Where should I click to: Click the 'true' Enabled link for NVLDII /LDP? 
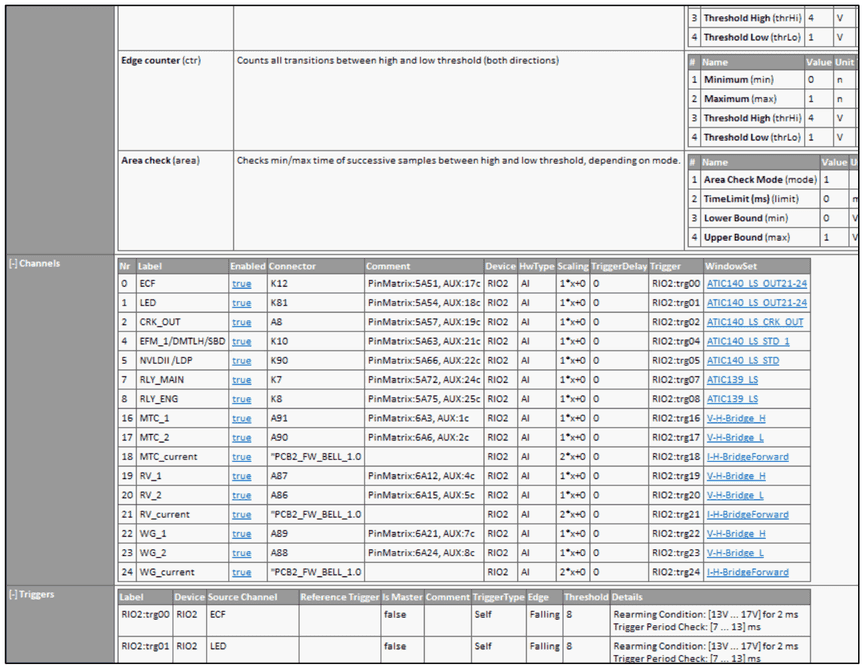pos(241,361)
